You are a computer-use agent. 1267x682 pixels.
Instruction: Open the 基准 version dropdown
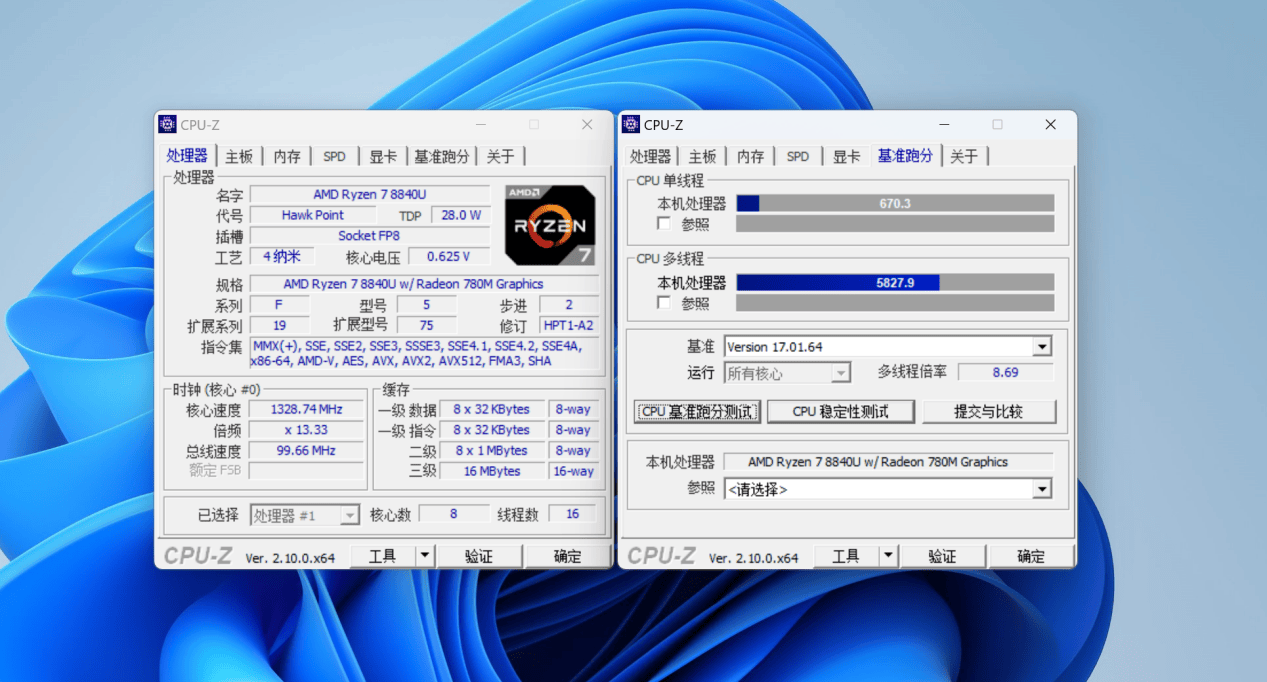click(1042, 347)
